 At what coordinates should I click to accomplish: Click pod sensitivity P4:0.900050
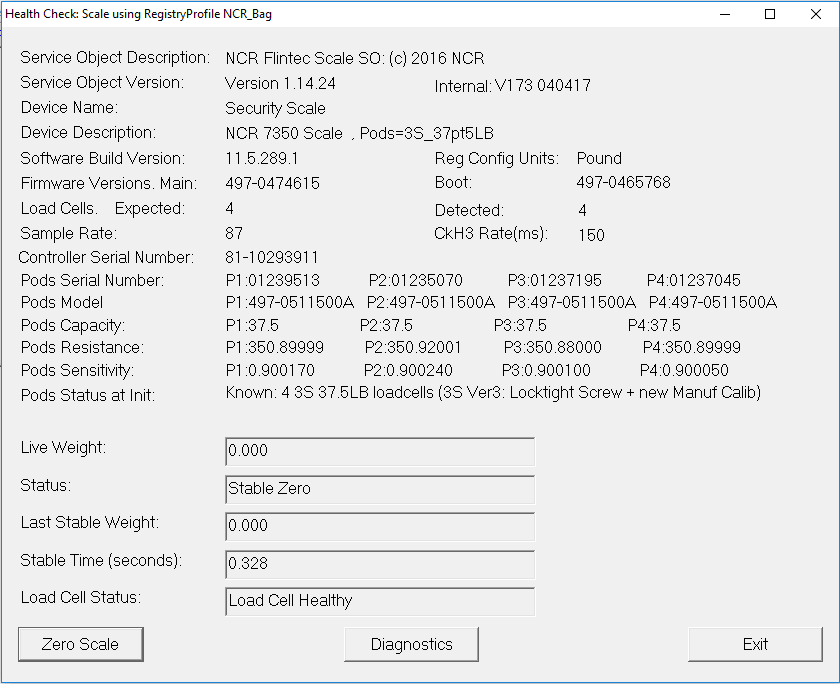click(684, 370)
